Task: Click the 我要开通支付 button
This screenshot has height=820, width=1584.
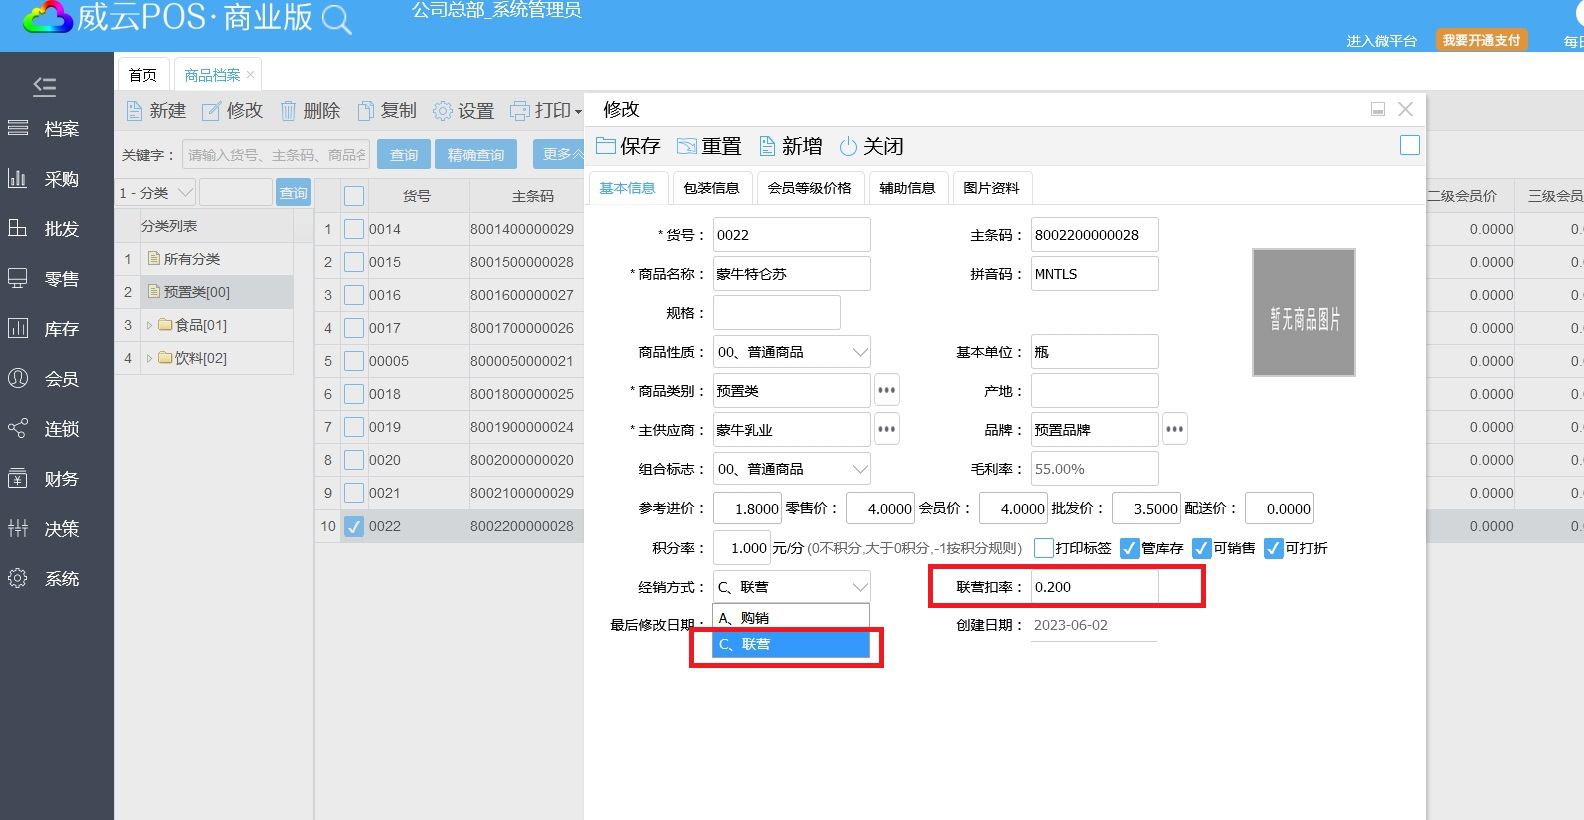Action: [1481, 40]
